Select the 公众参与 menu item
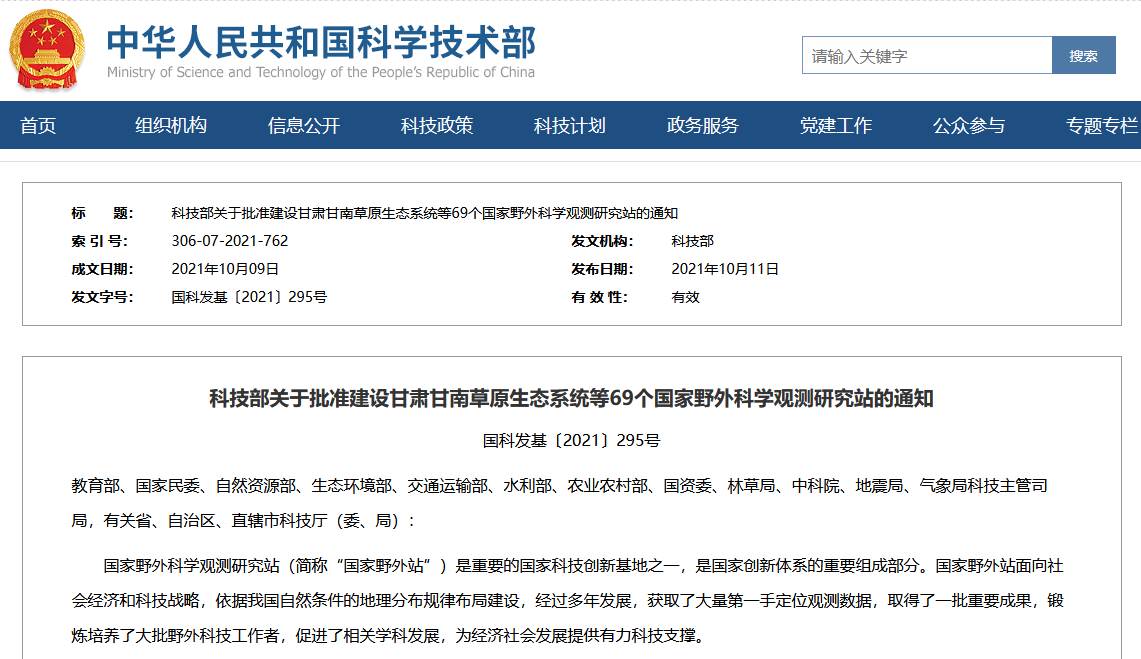Screen dimensions: 1141x659 click(x=969, y=126)
